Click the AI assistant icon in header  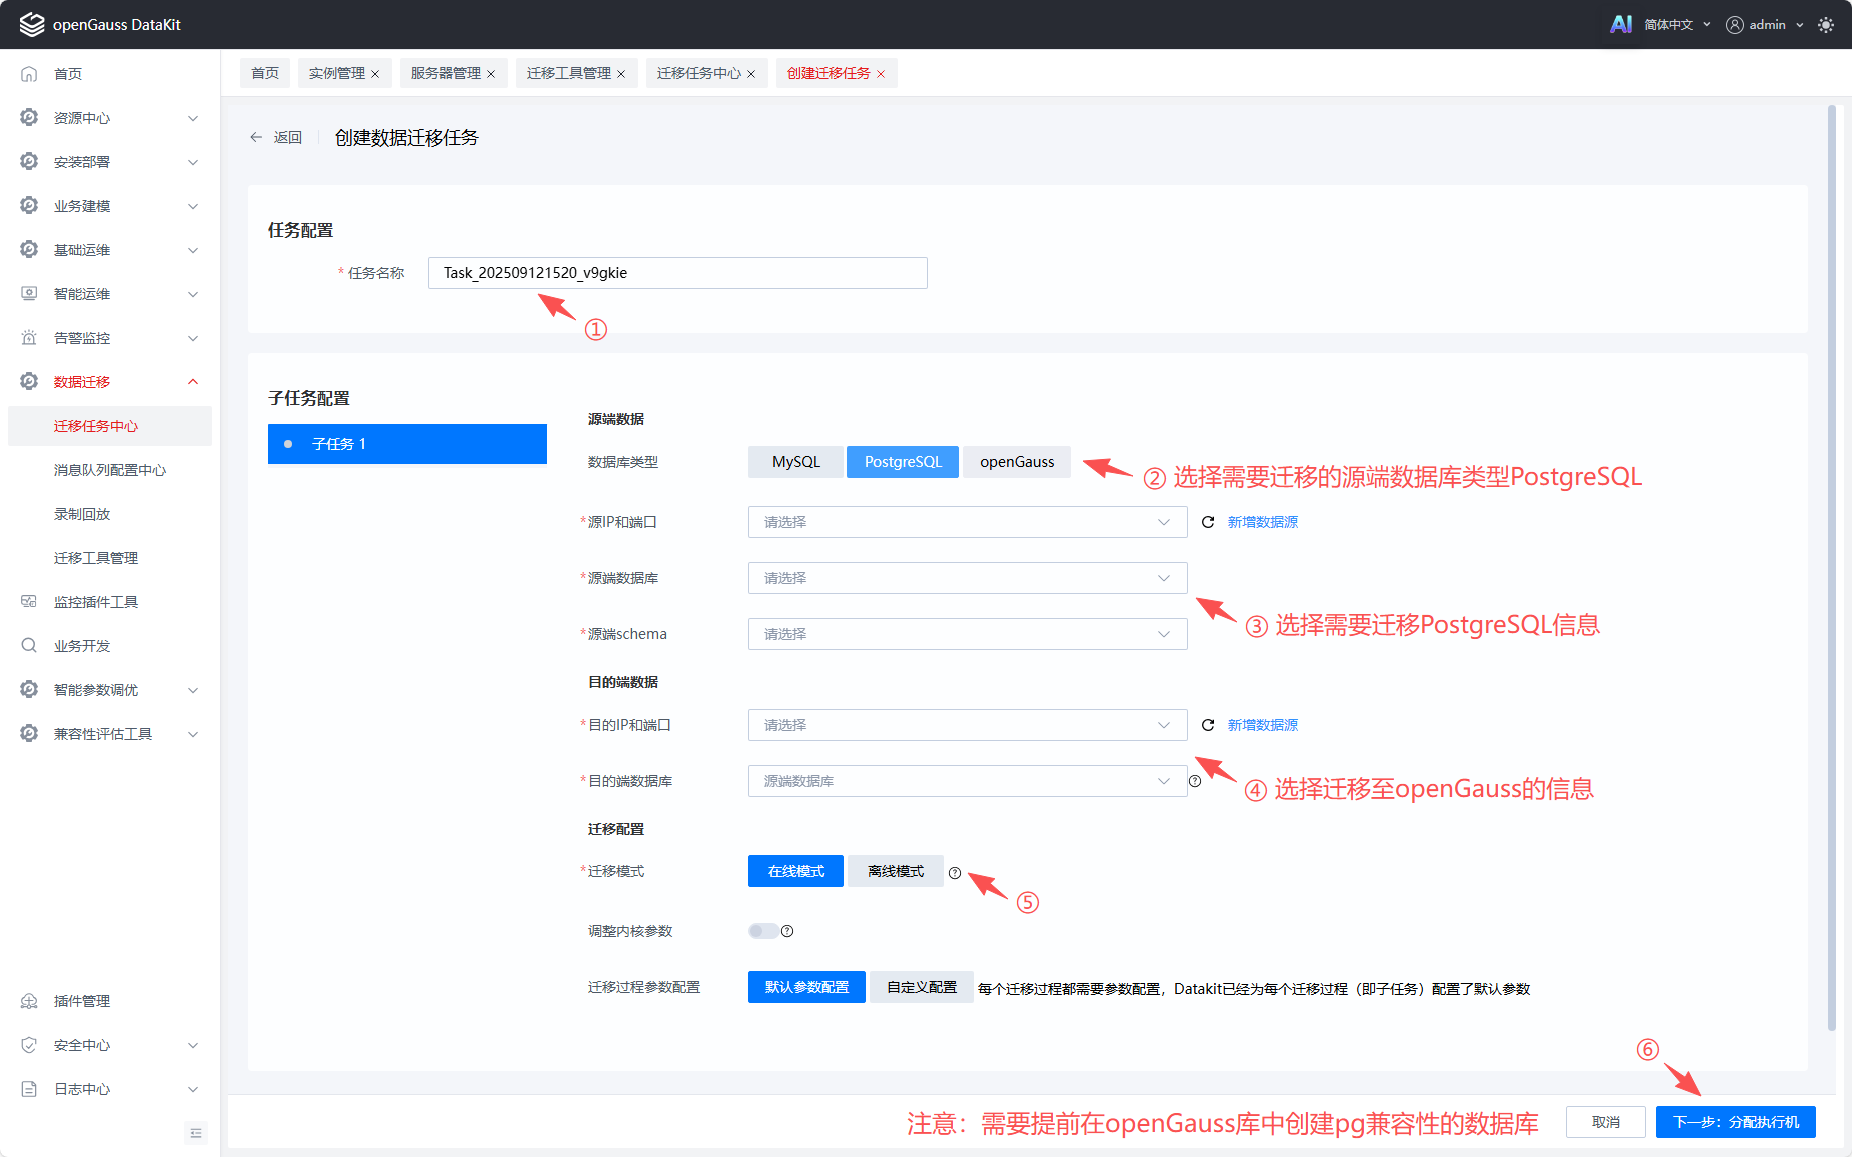pyautogui.click(x=1620, y=24)
